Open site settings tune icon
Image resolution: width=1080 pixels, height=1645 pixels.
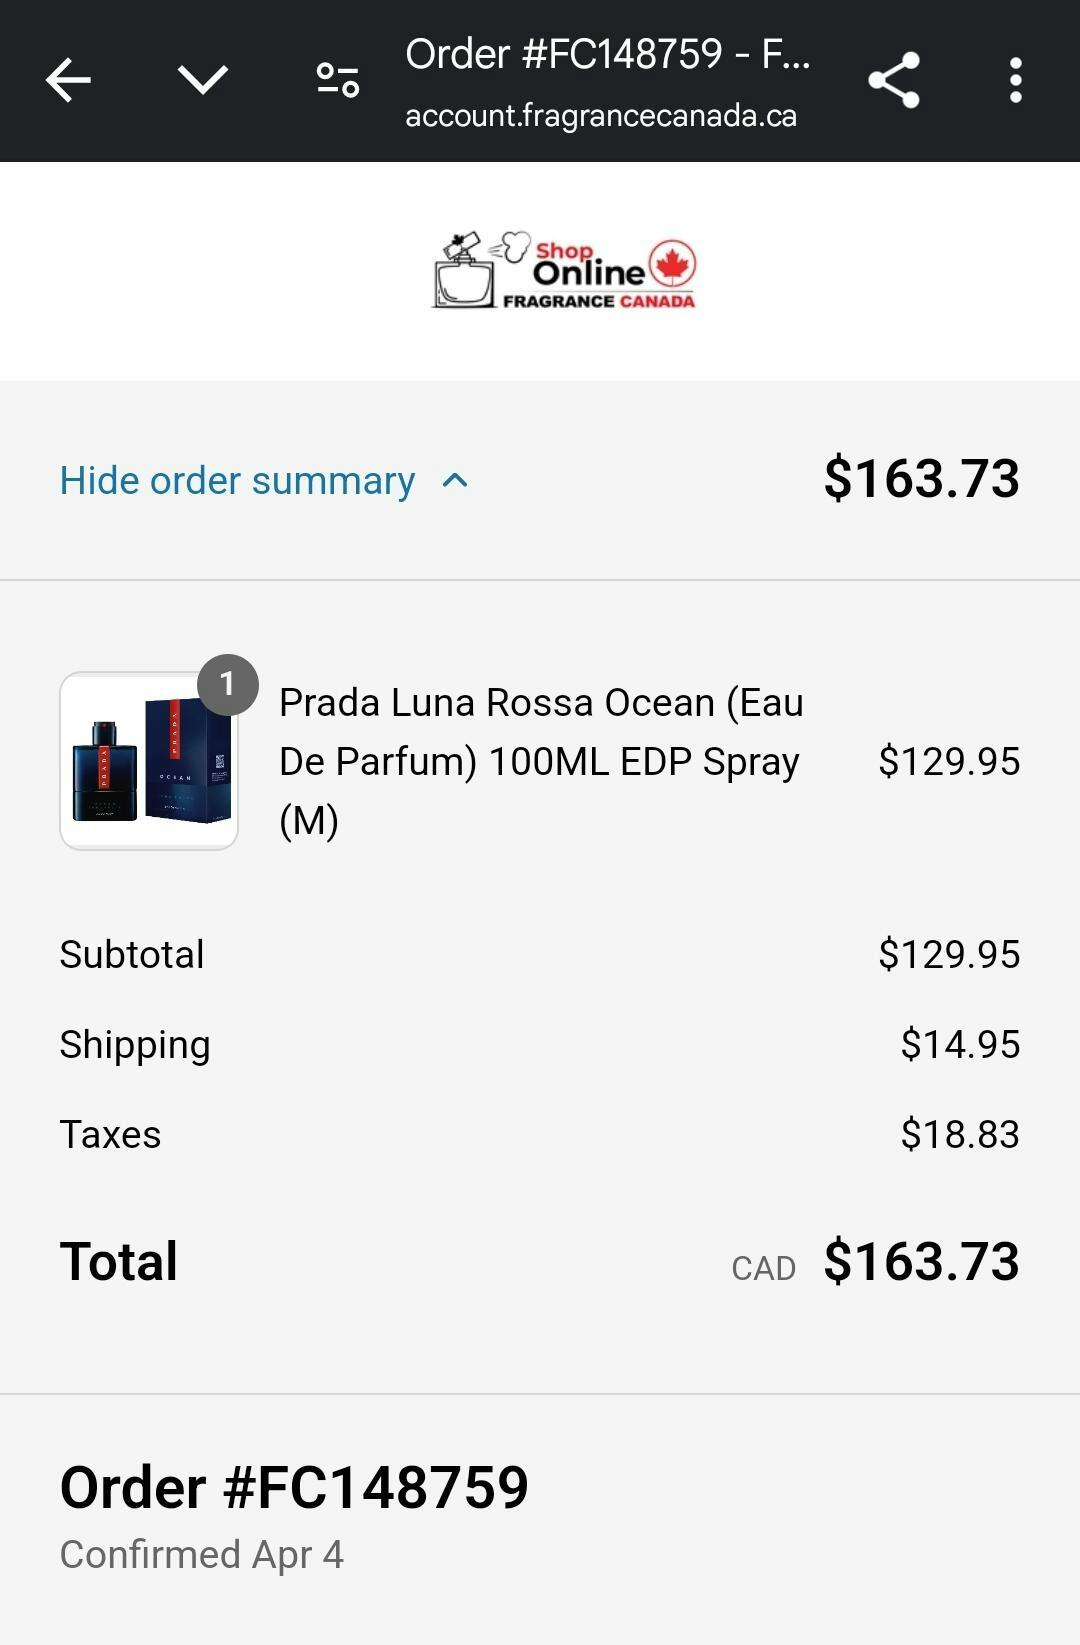(x=338, y=80)
